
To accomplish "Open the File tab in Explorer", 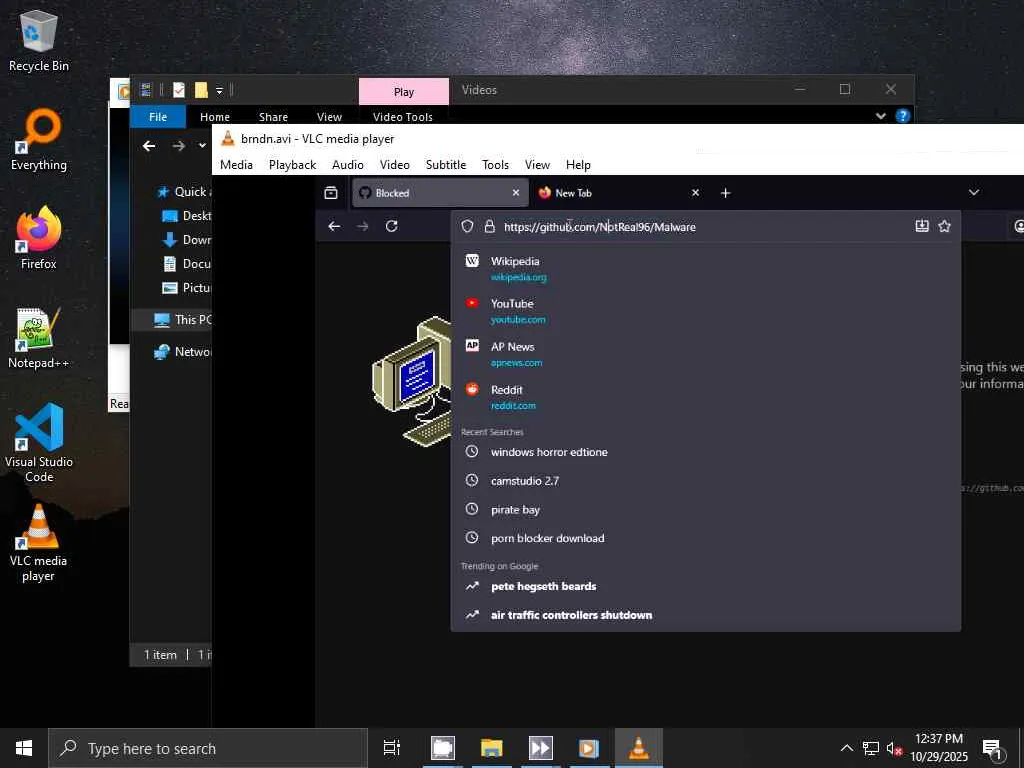I will pyautogui.click(x=158, y=117).
